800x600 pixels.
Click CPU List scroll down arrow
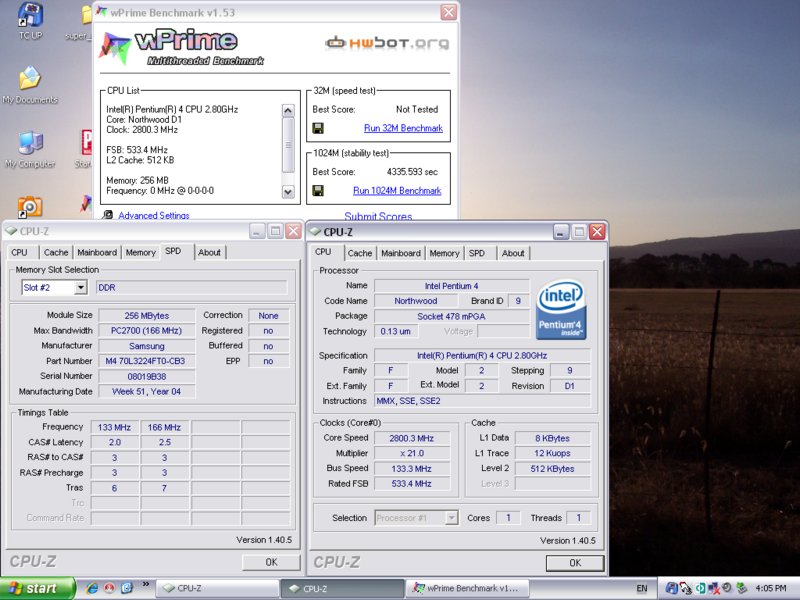click(288, 192)
